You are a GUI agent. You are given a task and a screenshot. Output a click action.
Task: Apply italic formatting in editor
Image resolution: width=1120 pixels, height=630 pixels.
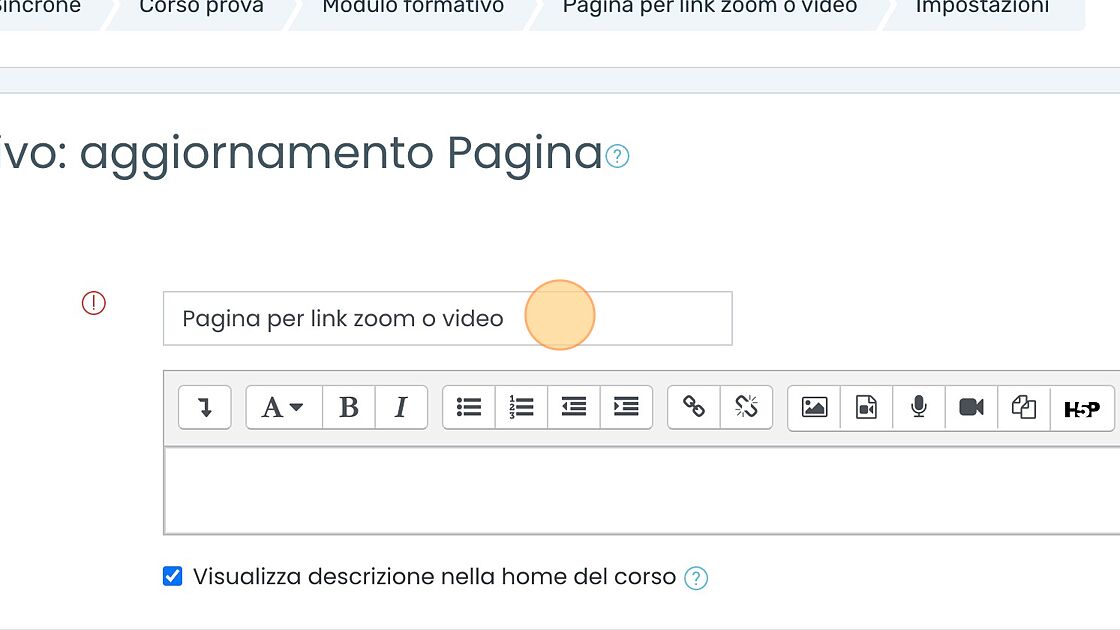(x=401, y=407)
